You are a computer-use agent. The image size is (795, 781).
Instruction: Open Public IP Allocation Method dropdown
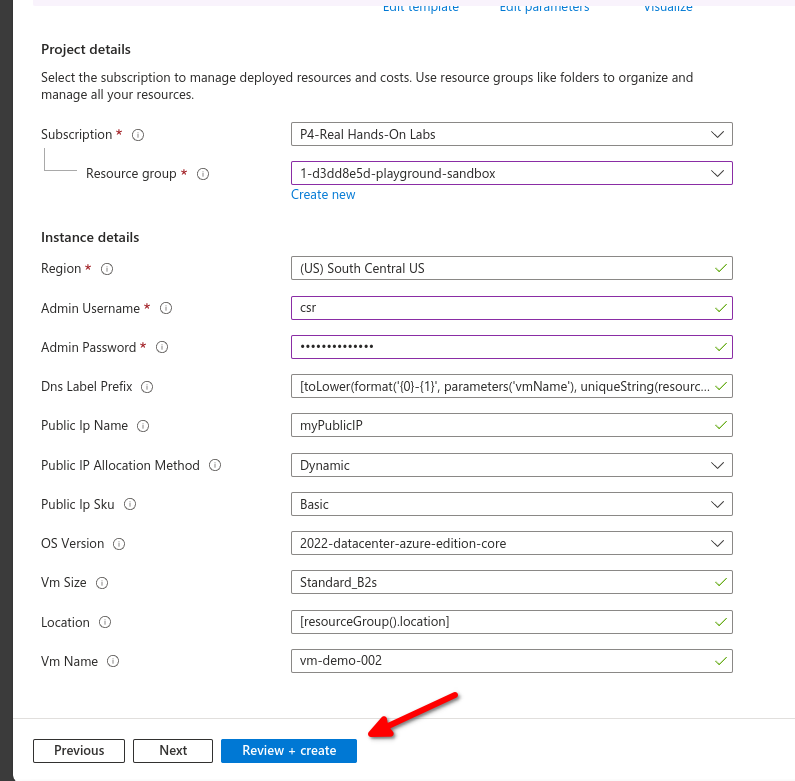tap(511, 465)
